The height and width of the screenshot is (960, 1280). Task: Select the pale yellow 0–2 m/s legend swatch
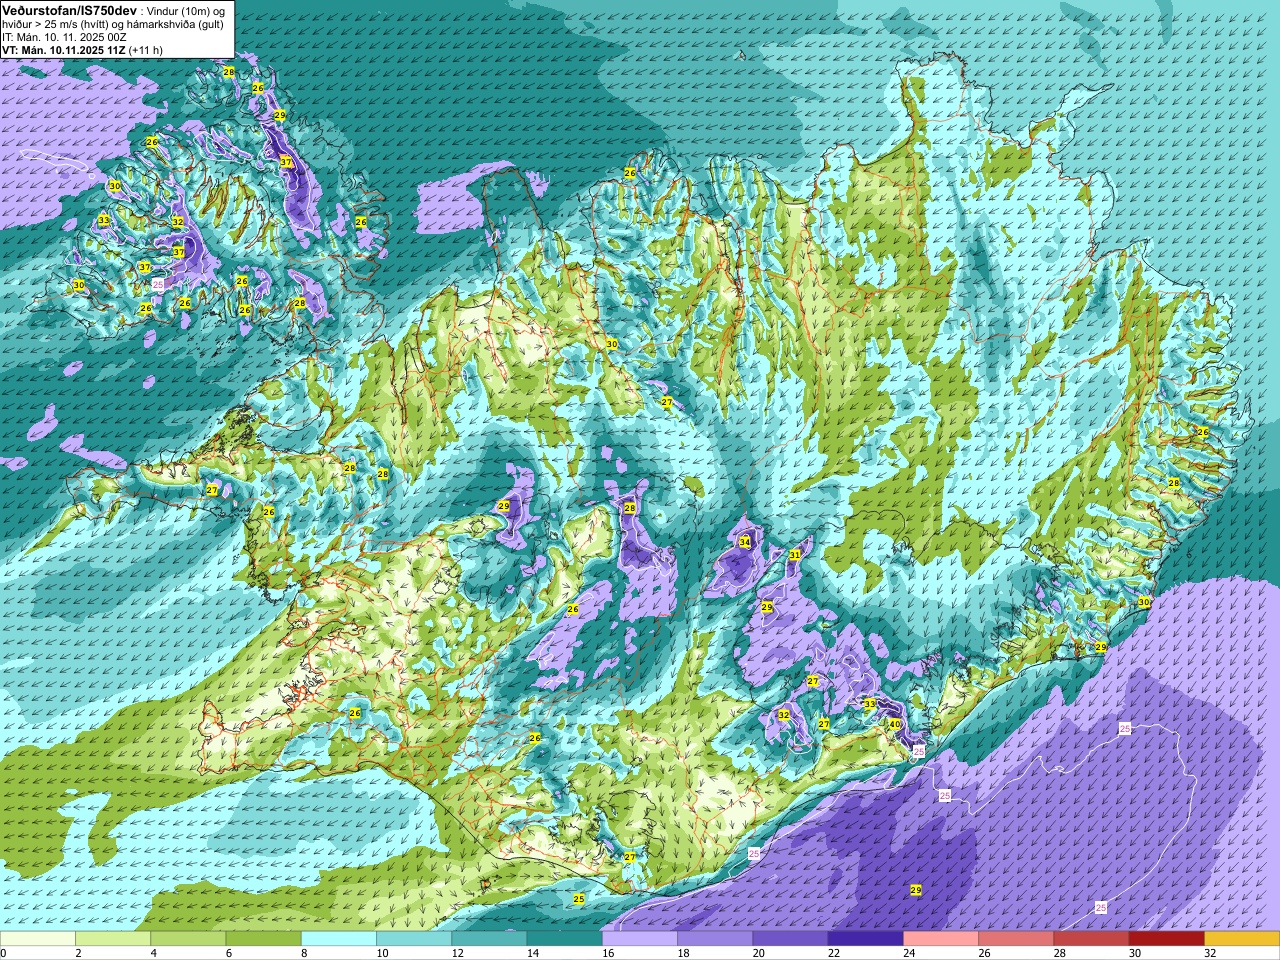click(x=38, y=939)
